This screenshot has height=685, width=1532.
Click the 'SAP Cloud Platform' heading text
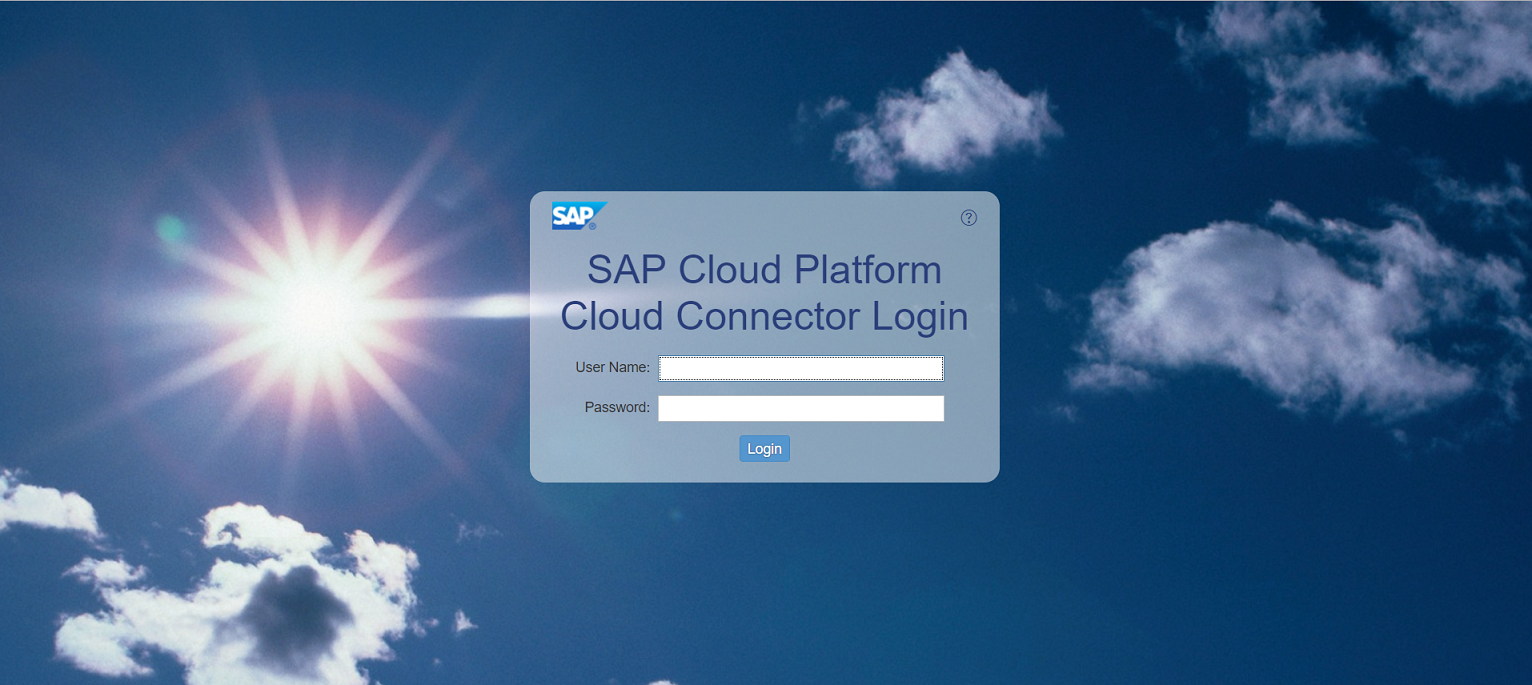(764, 270)
